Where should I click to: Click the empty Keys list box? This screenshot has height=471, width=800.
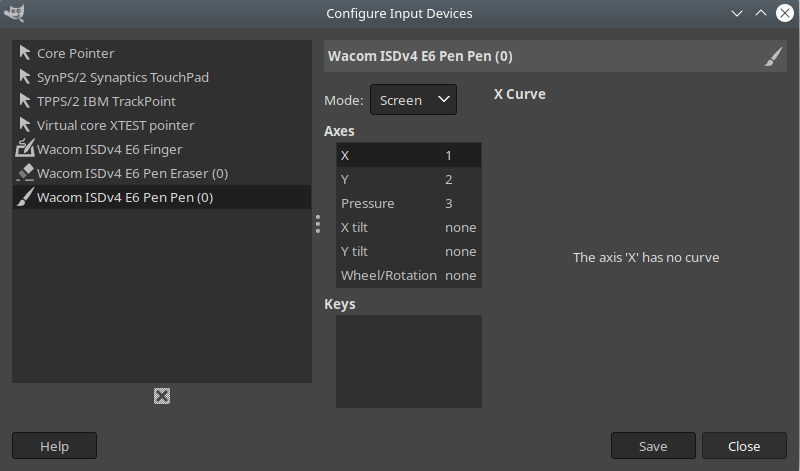coord(409,361)
